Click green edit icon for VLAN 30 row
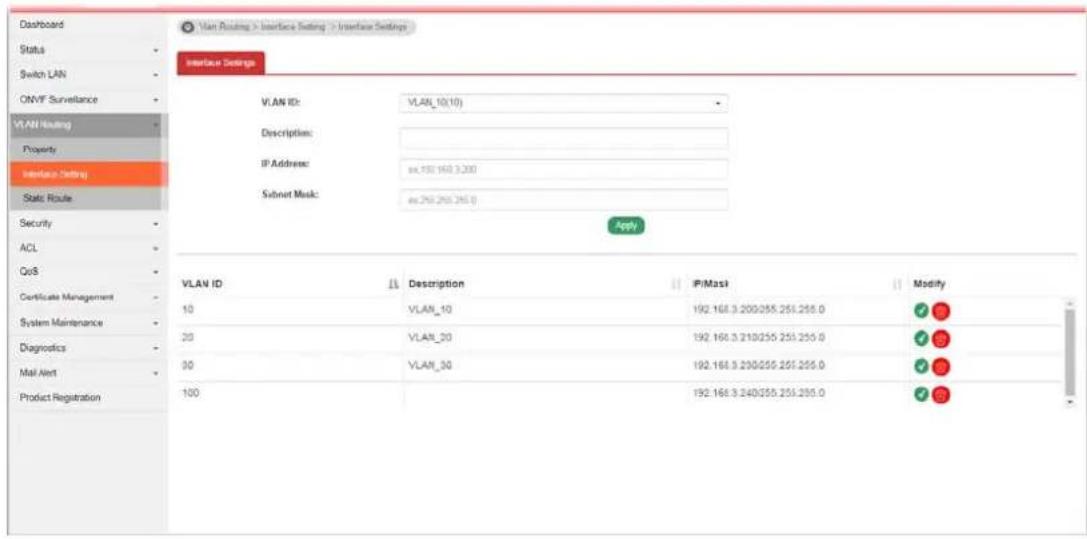This screenshot has width=1087, height=539. (921, 366)
